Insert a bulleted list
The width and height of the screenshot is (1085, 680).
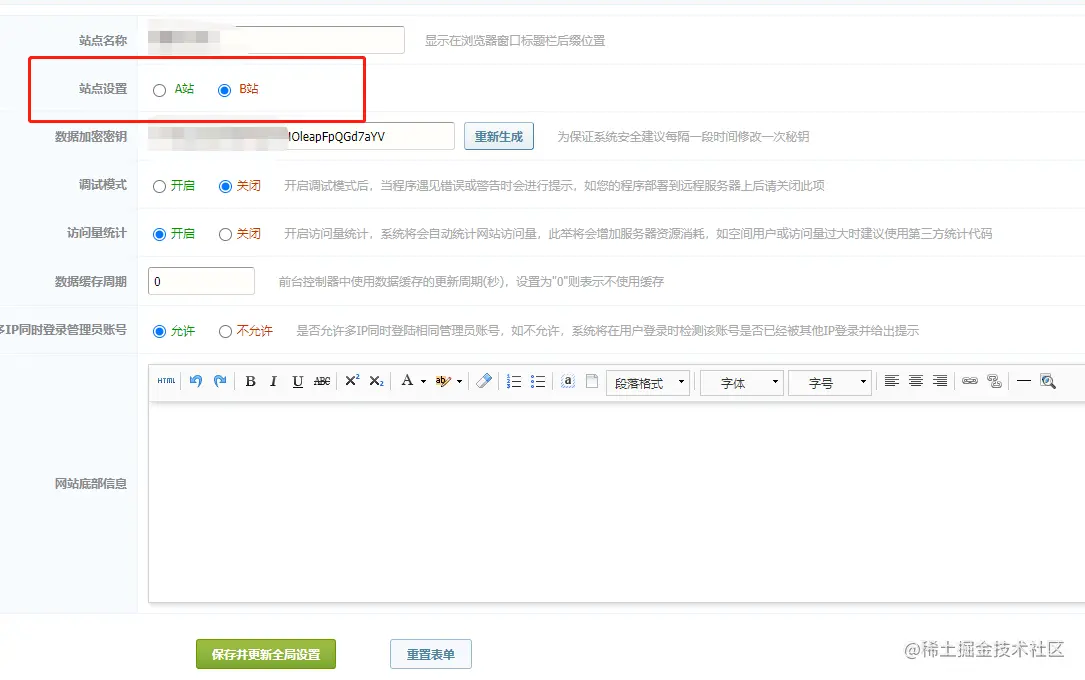[538, 381]
